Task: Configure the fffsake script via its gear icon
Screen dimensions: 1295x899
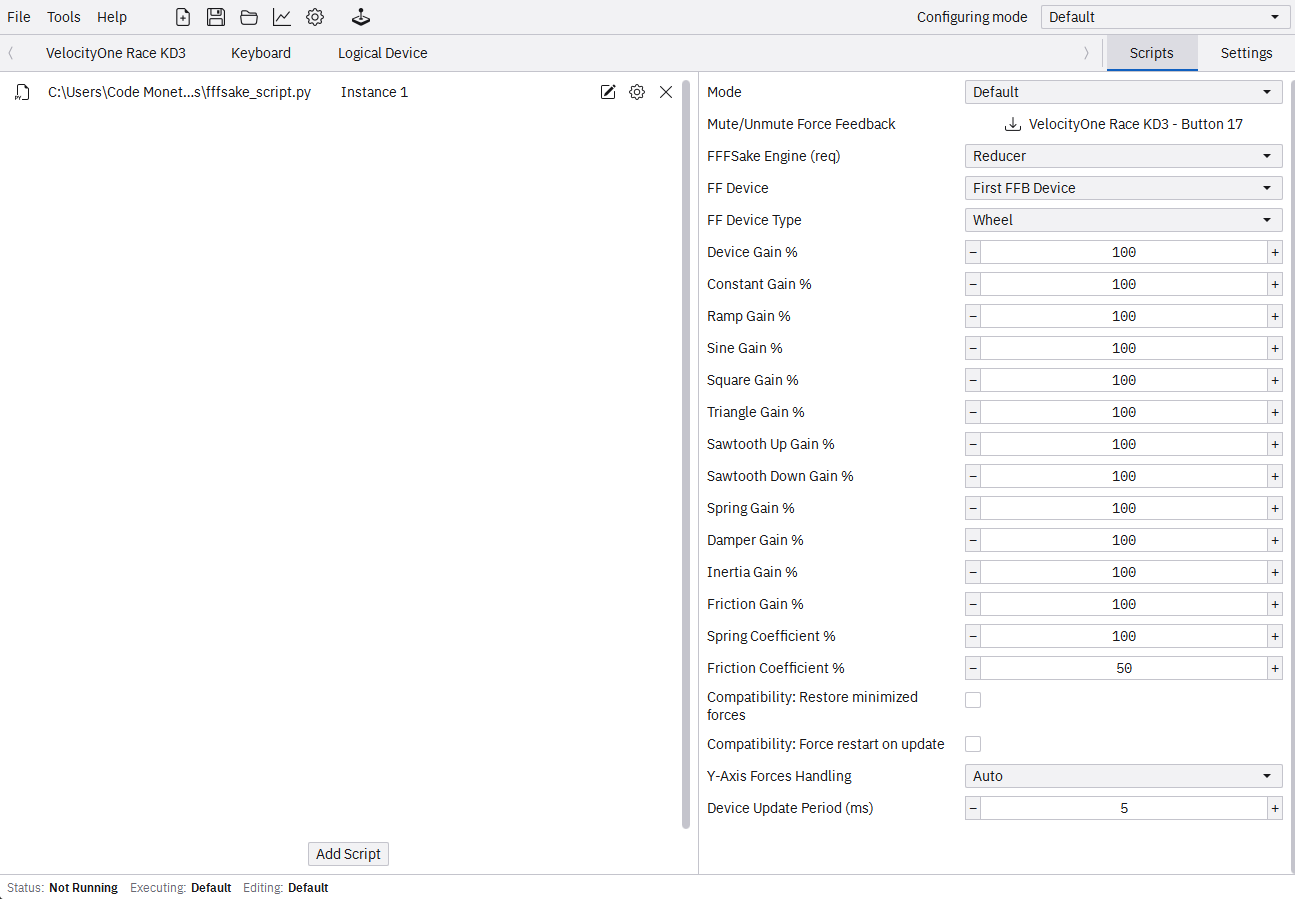Action: pyautogui.click(x=637, y=92)
